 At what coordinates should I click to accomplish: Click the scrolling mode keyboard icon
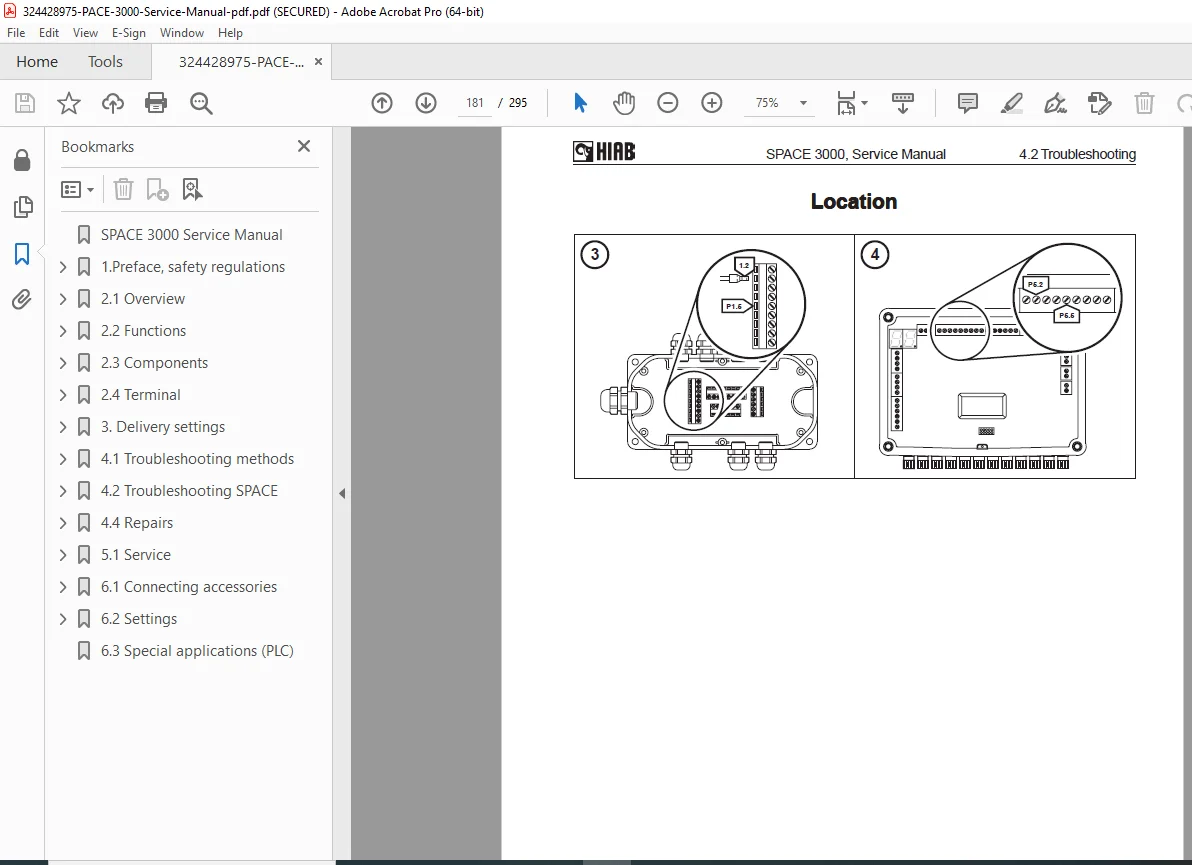pyautogui.click(x=902, y=103)
